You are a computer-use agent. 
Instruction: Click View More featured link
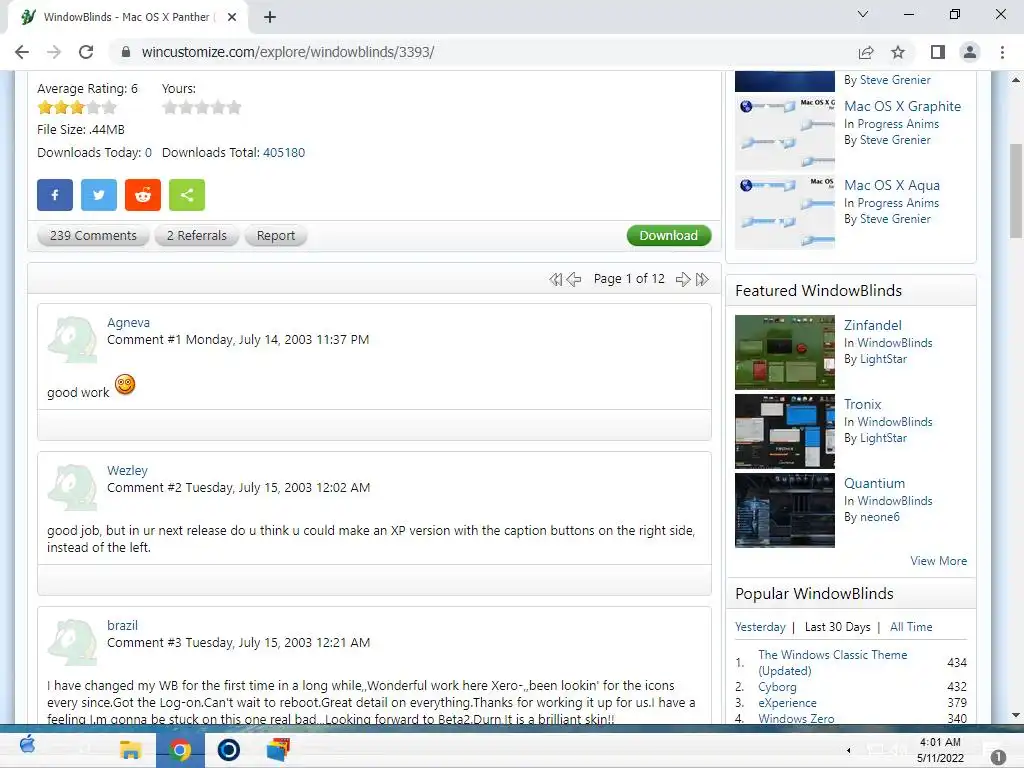(938, 561)
